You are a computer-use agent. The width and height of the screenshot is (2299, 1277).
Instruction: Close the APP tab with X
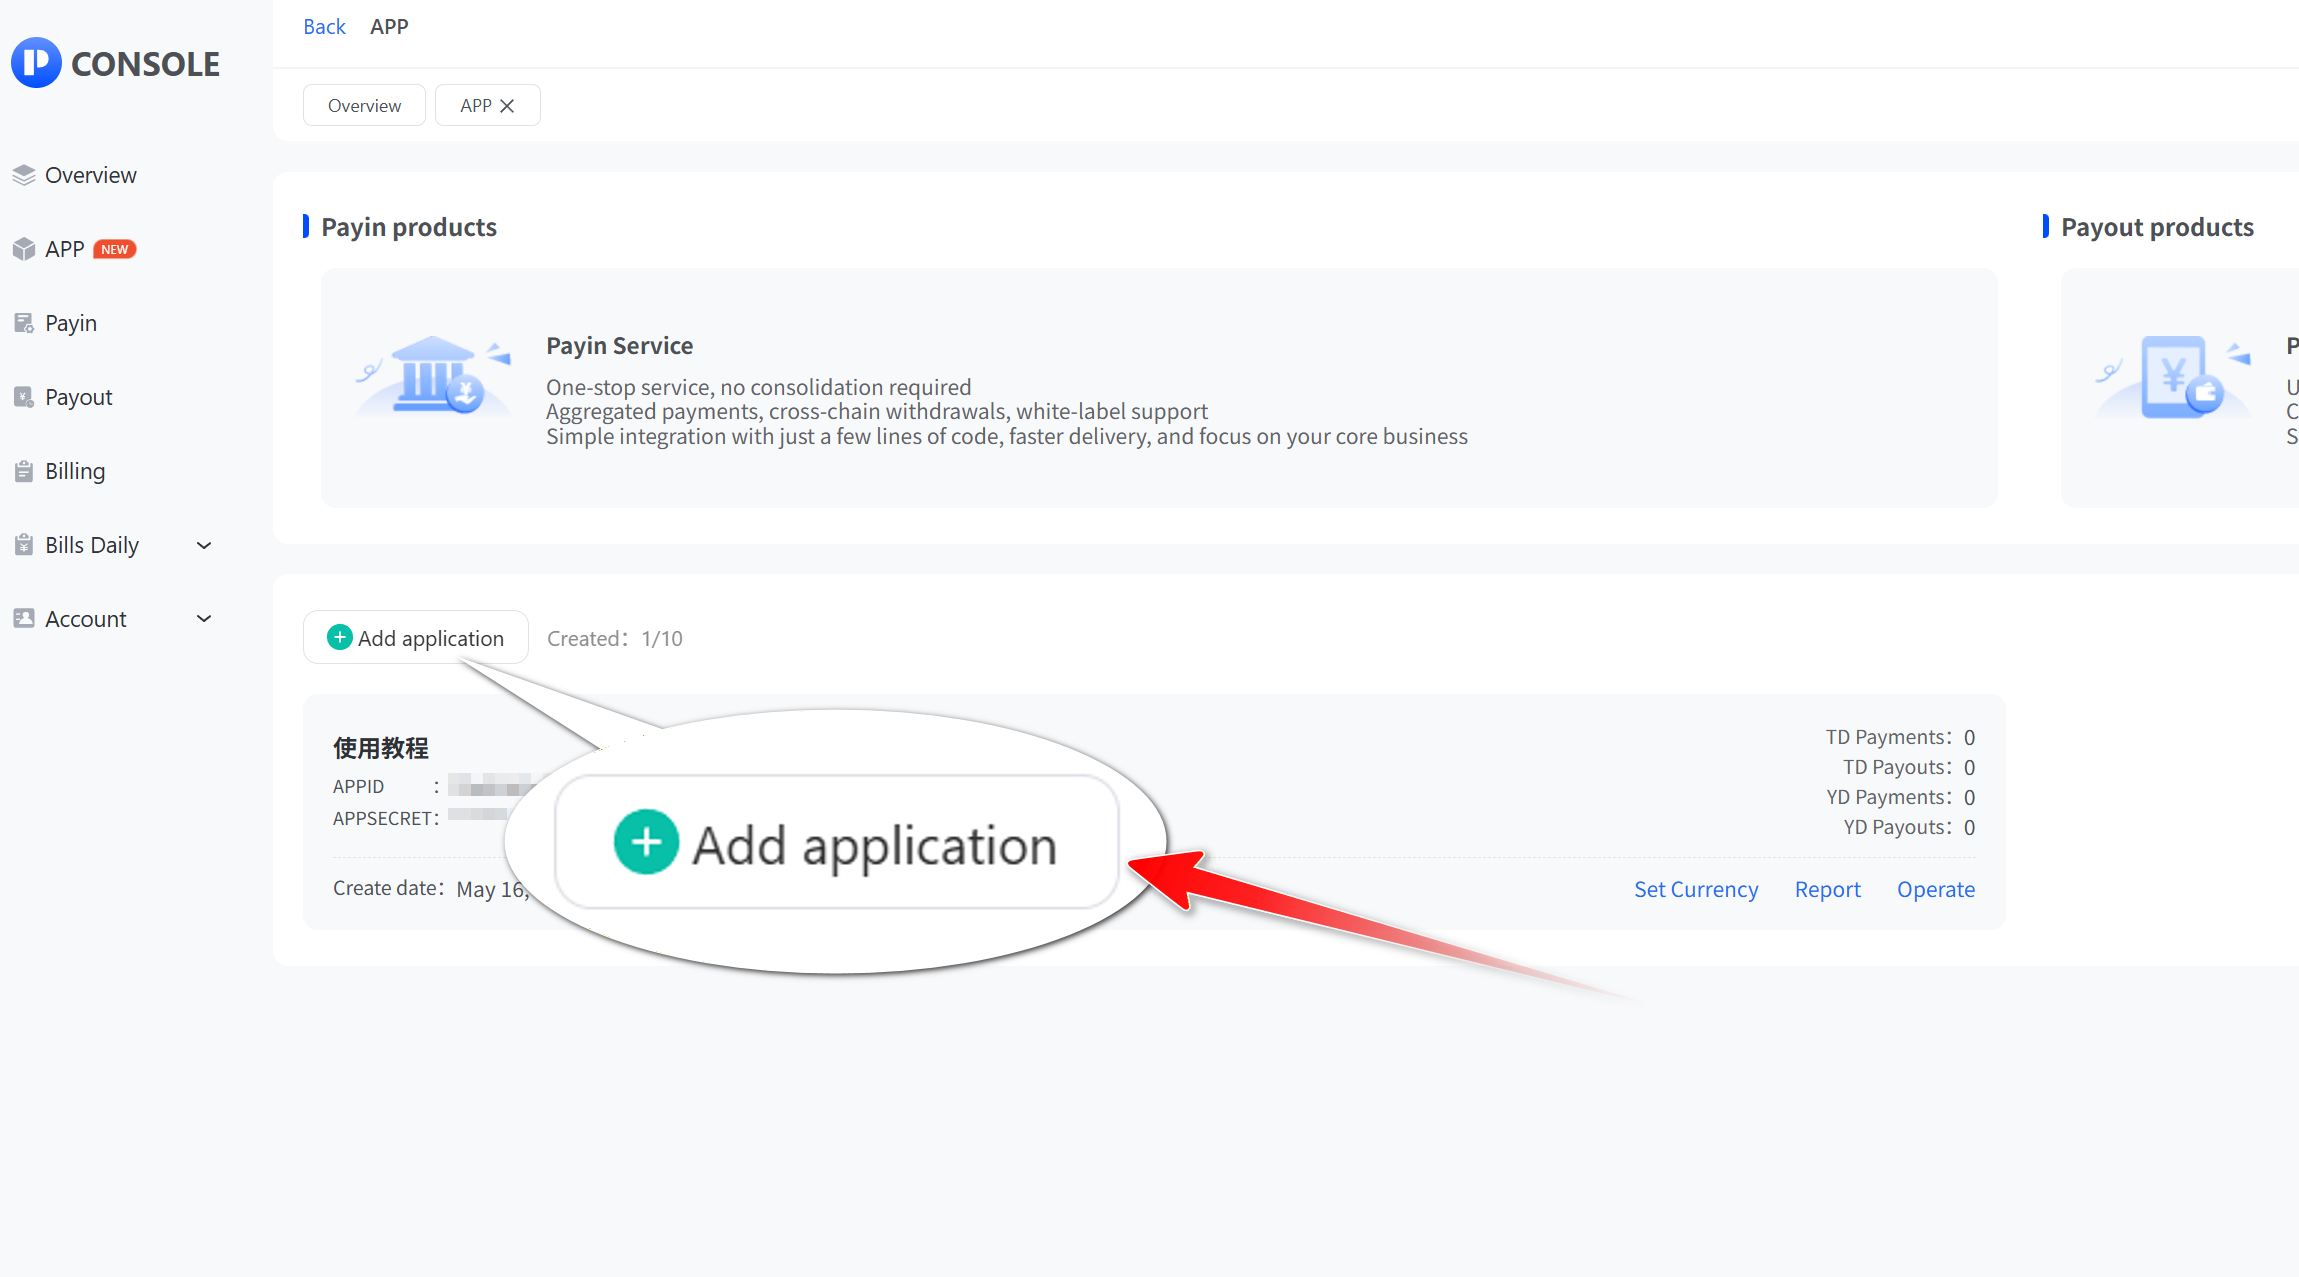click(x=507, y=106)
